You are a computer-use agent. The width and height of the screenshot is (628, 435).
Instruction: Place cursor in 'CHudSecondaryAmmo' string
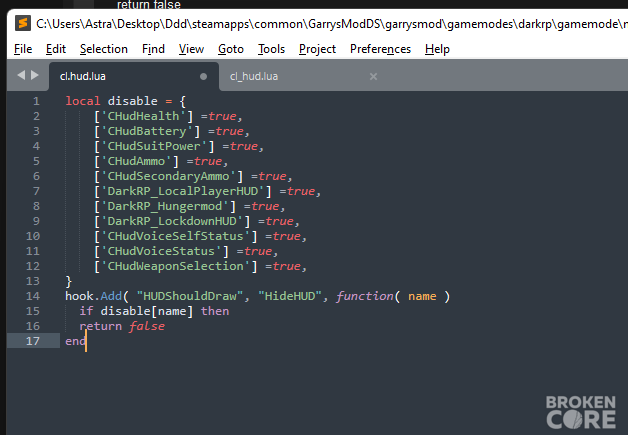click(168, 176)
